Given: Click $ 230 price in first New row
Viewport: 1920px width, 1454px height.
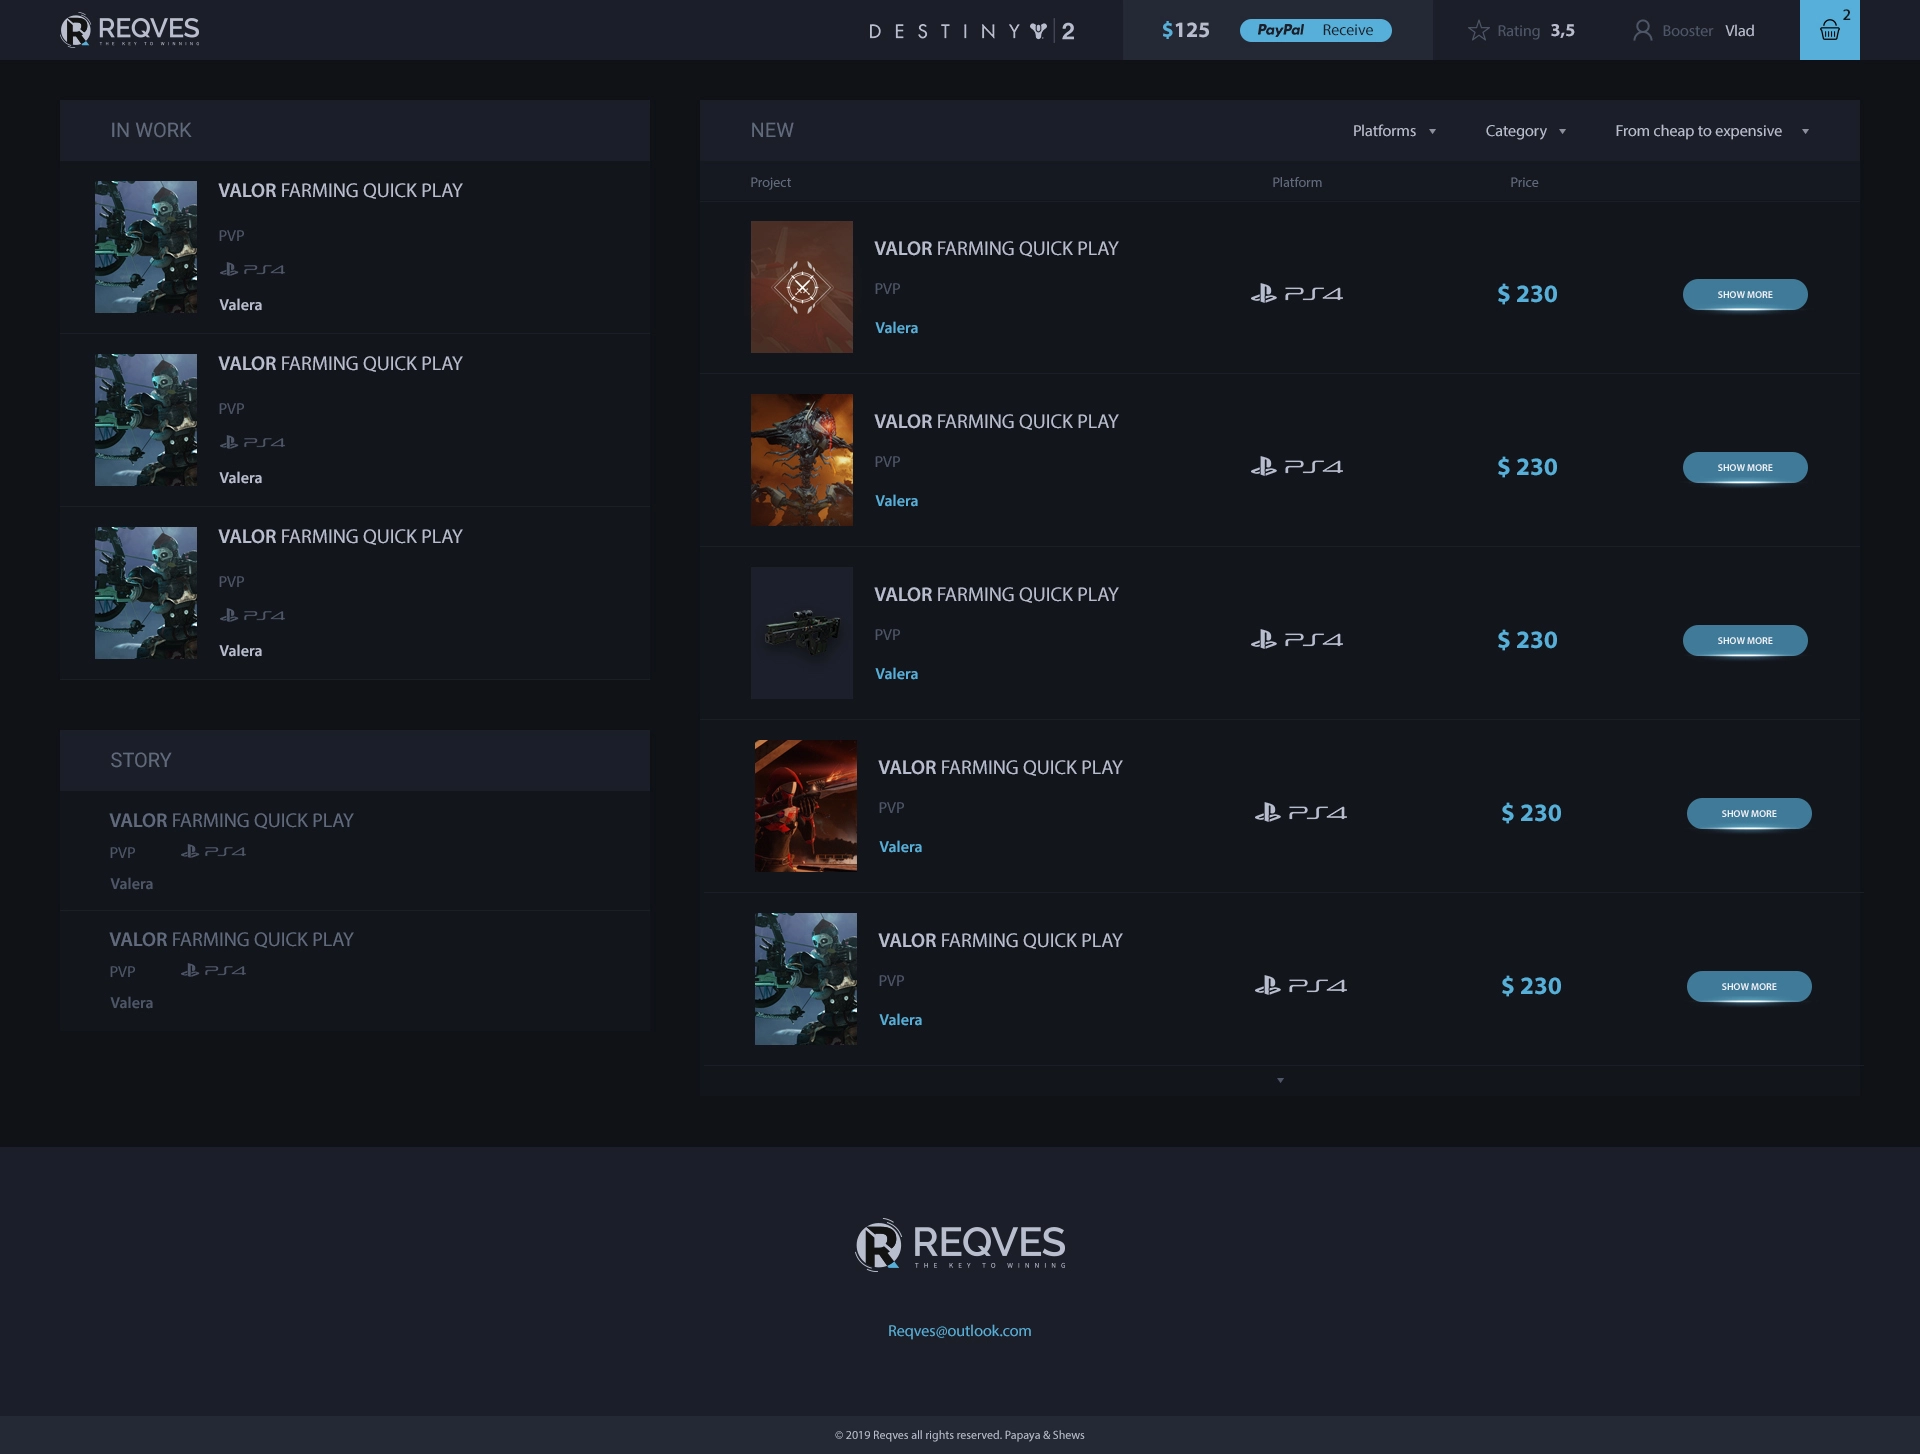Looking at the screenshot, I should (x=1527, y=294).
